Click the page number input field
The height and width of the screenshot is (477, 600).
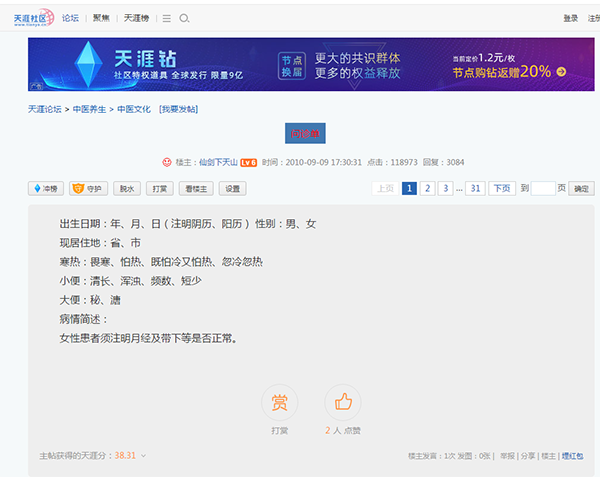(x=542, y=188)
